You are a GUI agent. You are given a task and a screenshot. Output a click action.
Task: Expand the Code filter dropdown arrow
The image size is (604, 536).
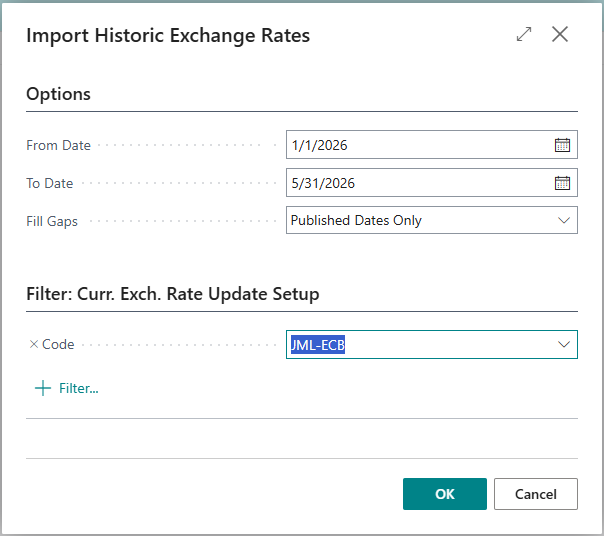pos(564,344)
